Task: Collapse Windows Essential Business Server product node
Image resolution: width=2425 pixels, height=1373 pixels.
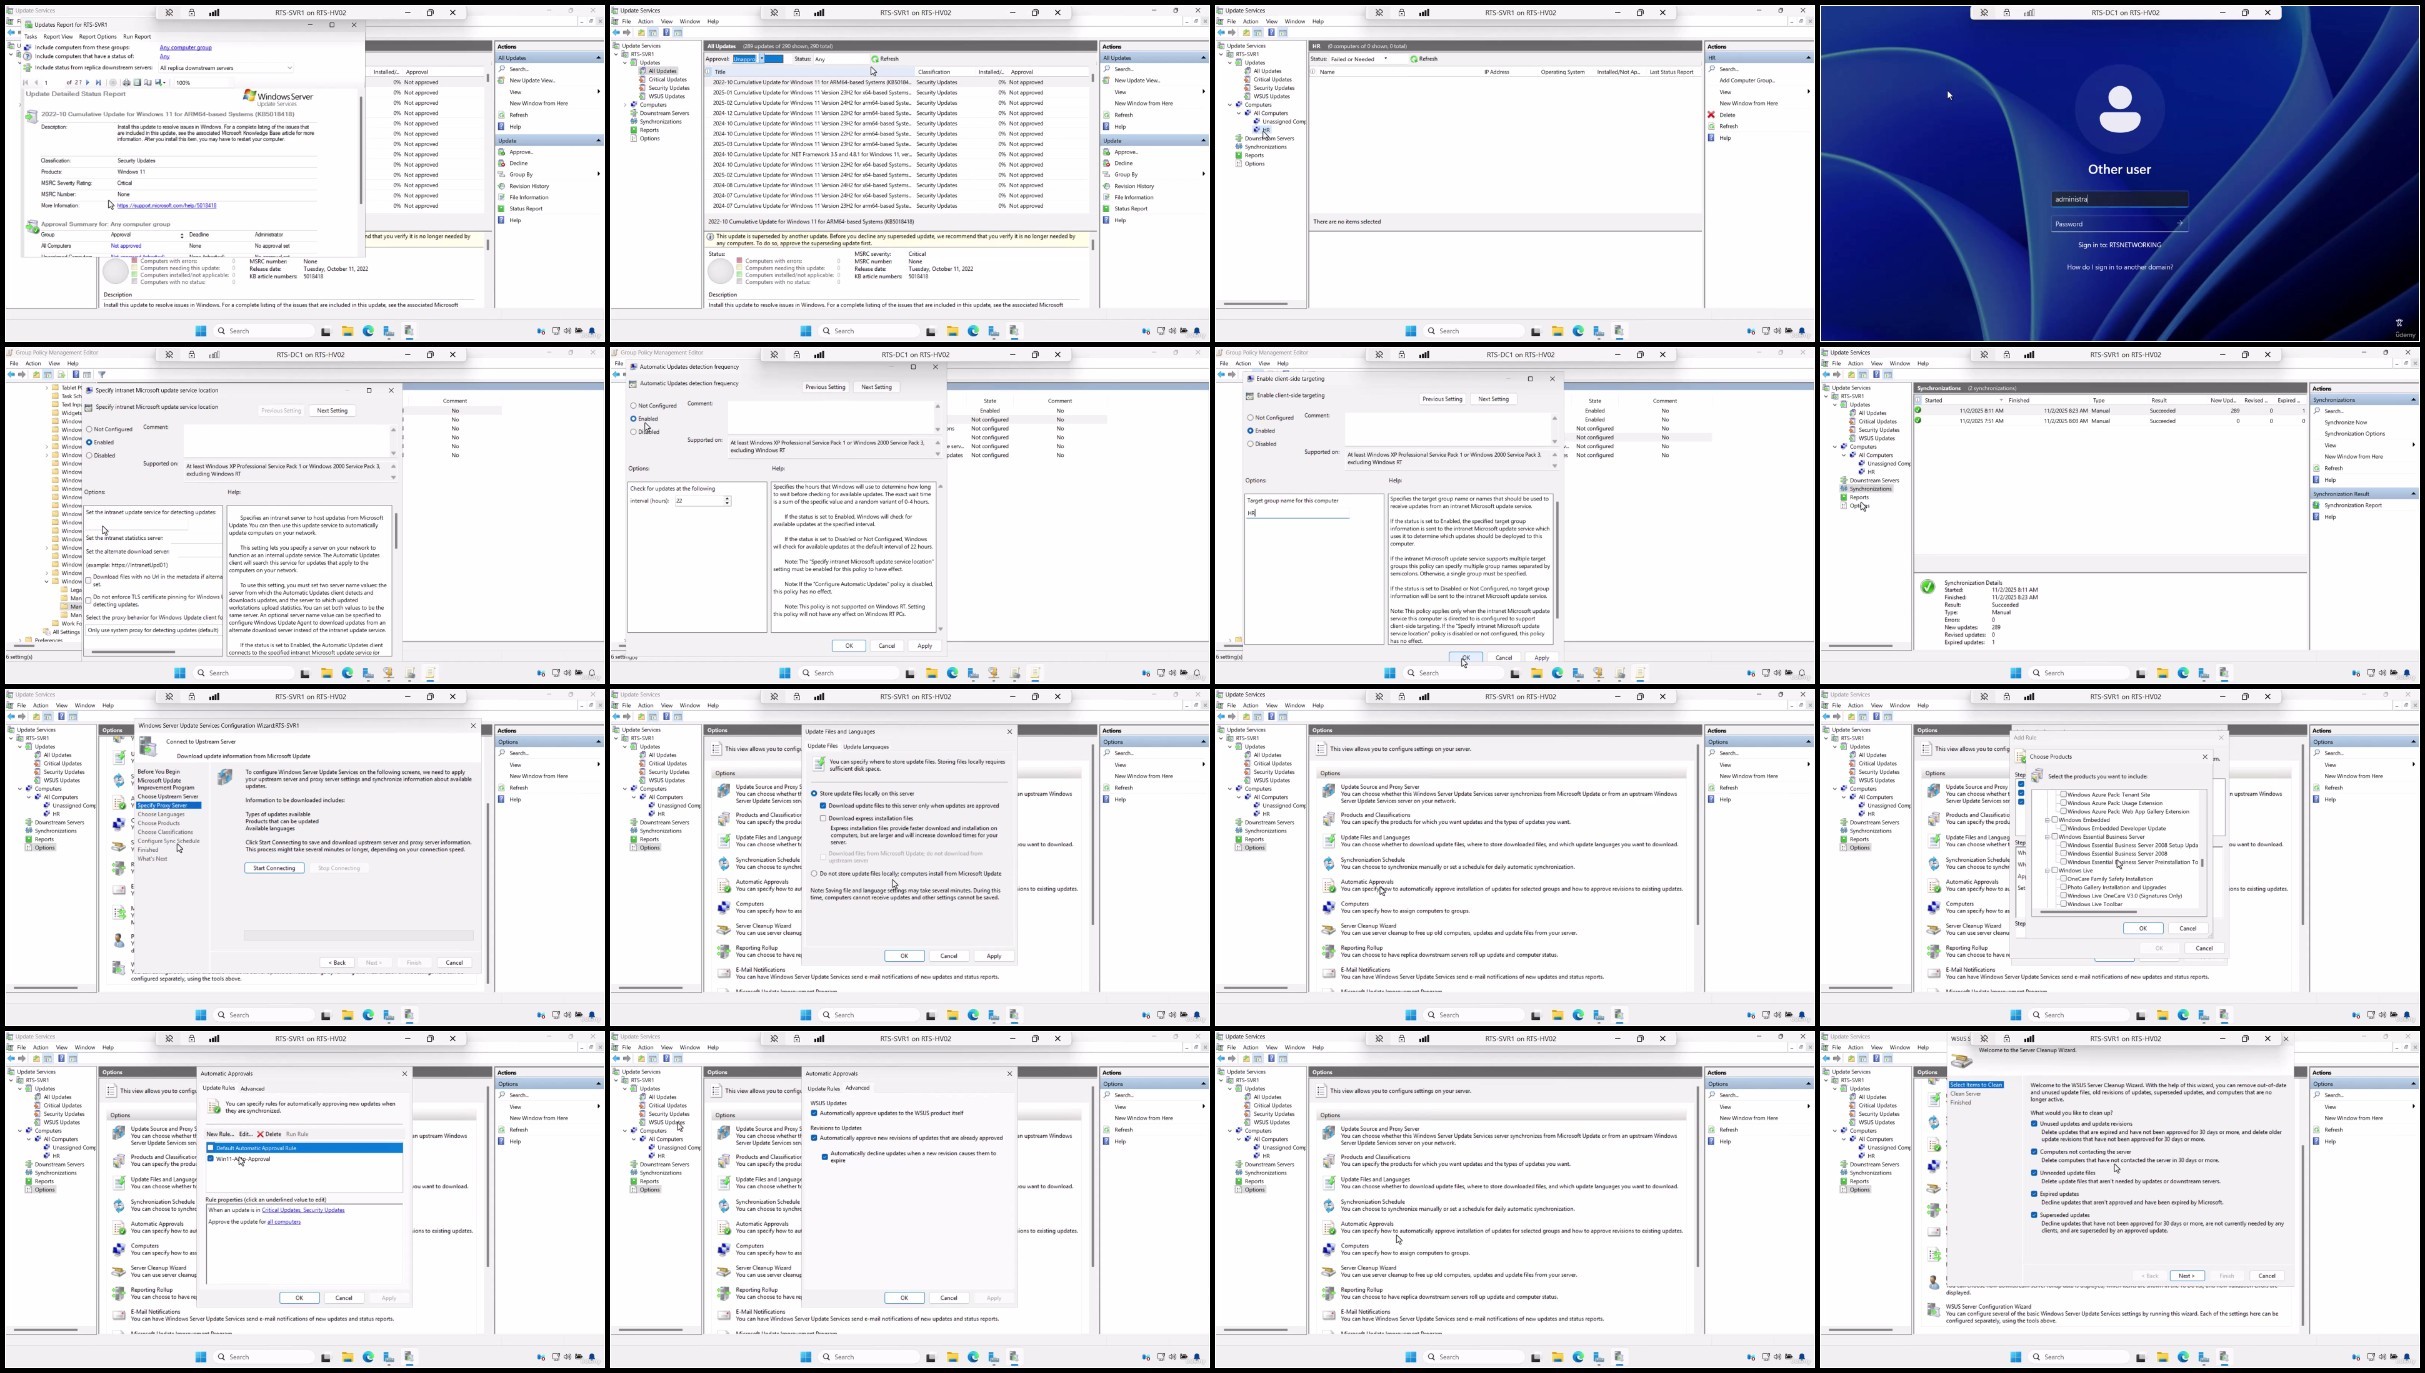Action: click(x=2047, y=837)
